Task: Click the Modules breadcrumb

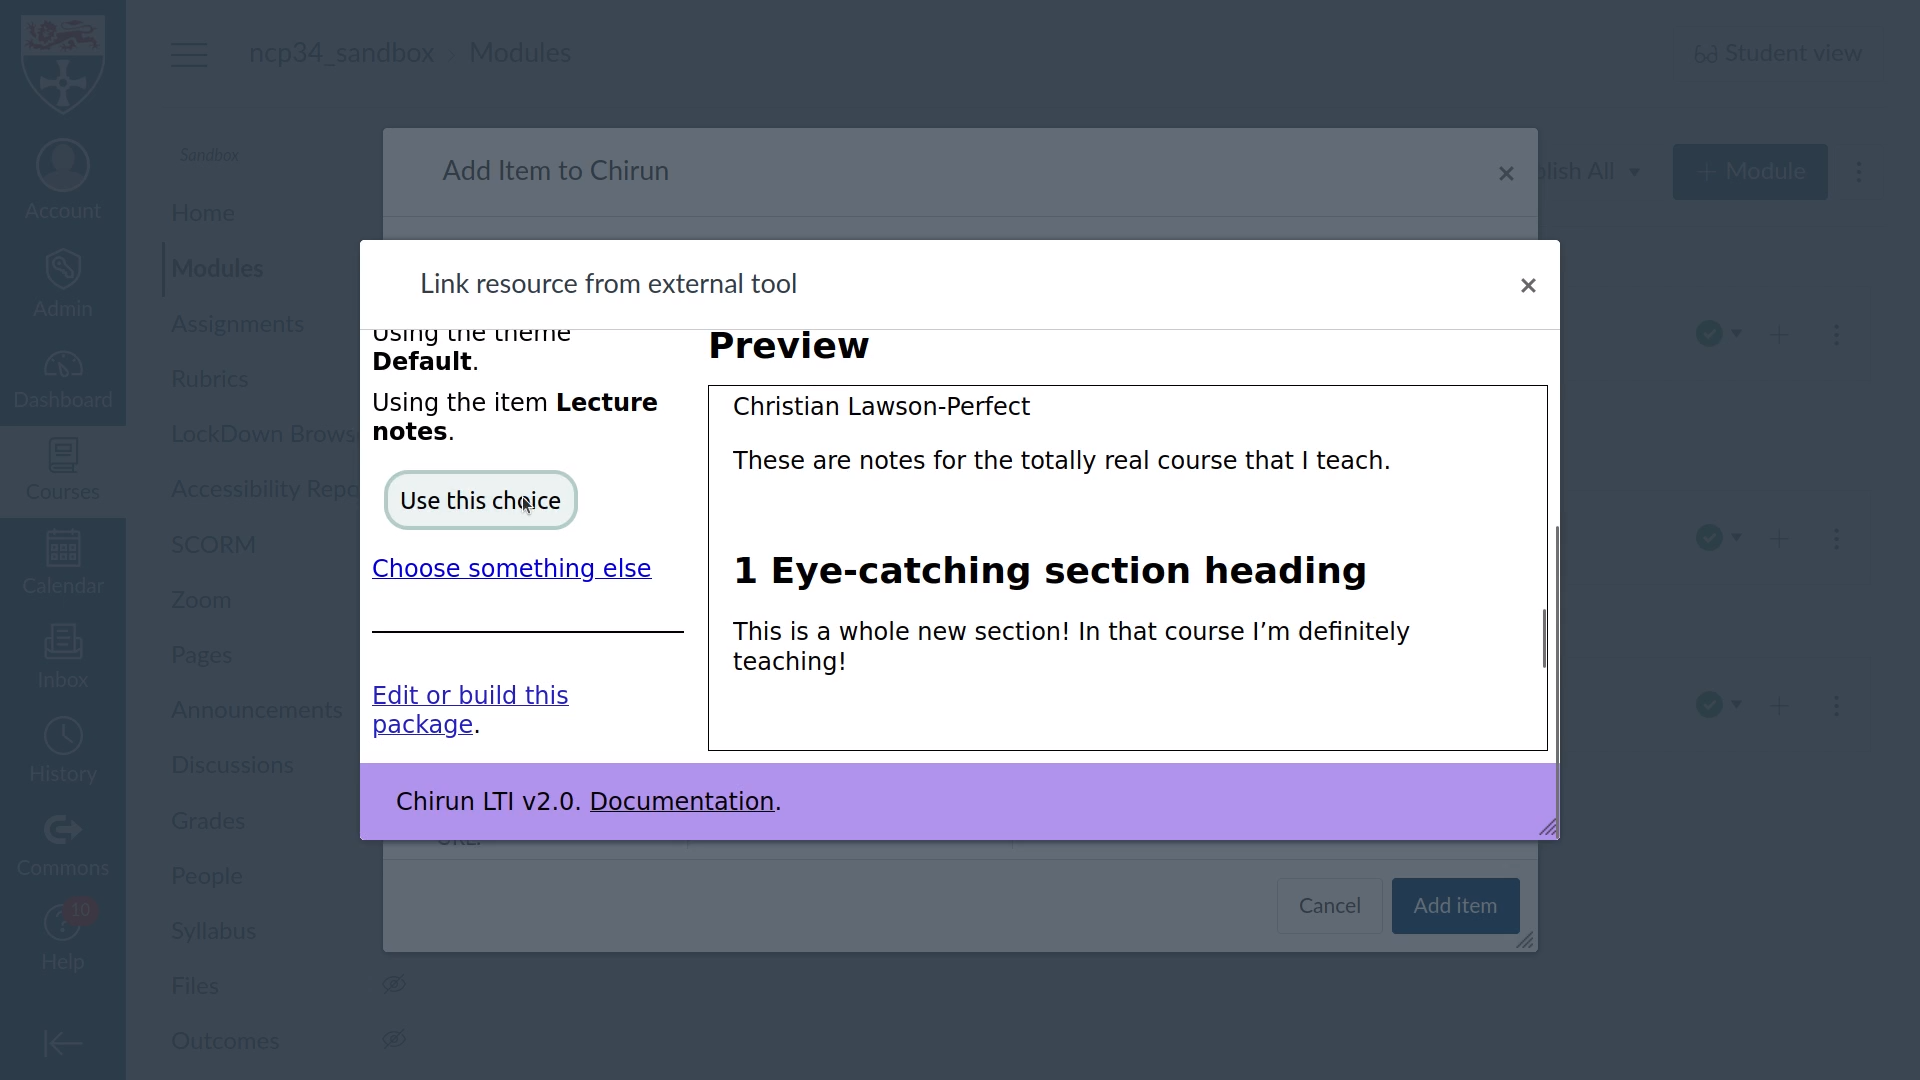Action: coord(520,53)
